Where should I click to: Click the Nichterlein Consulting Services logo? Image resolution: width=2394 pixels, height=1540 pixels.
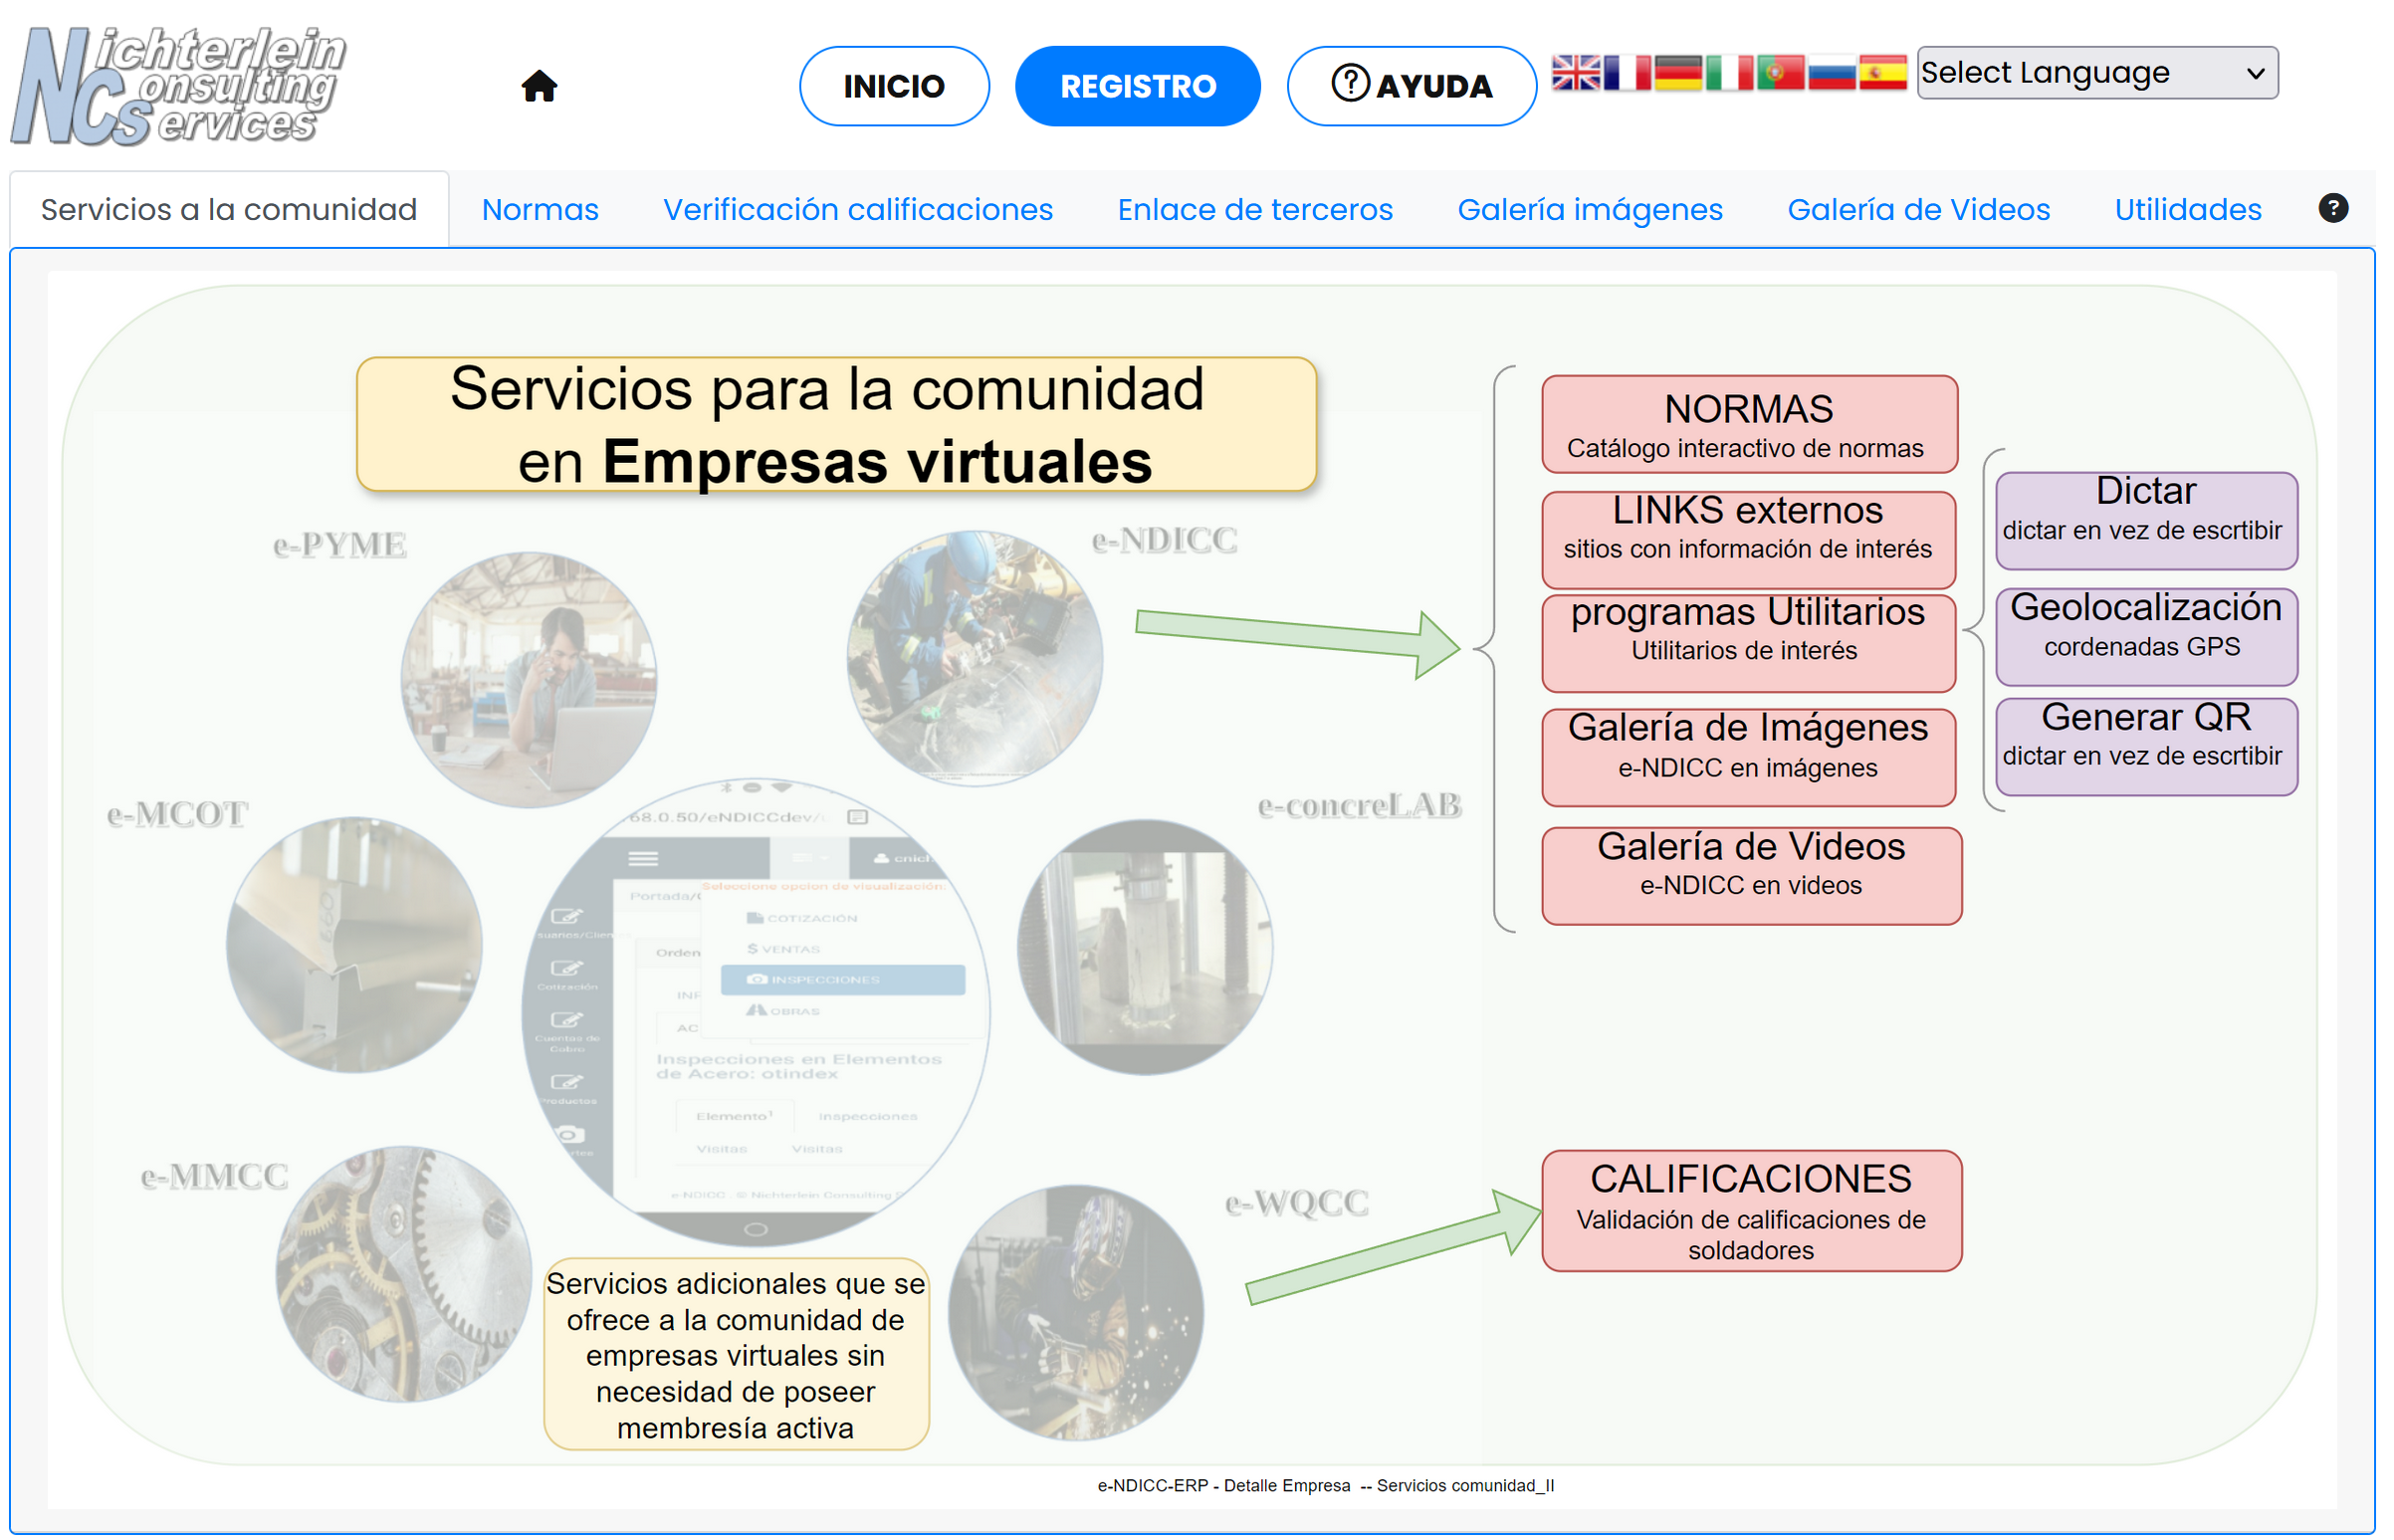click(180, 86)
